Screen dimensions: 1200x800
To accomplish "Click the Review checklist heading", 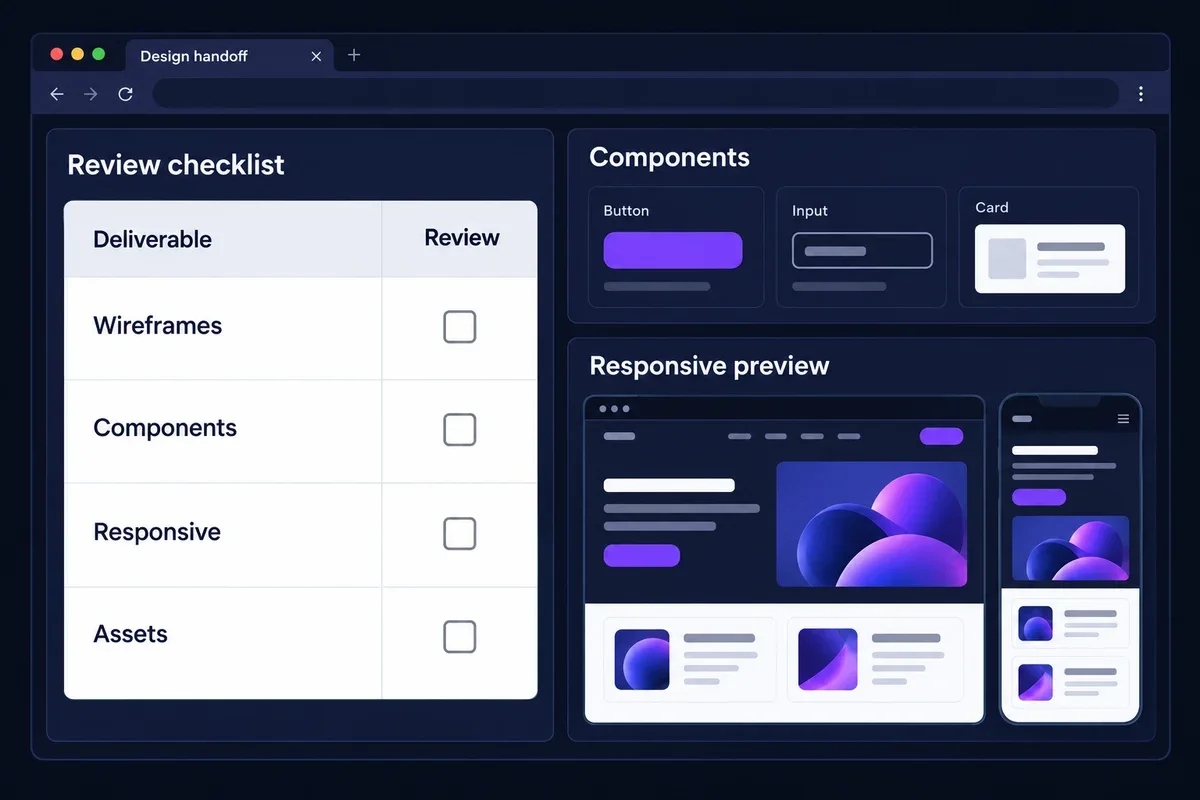I will [x=176, y=165].
